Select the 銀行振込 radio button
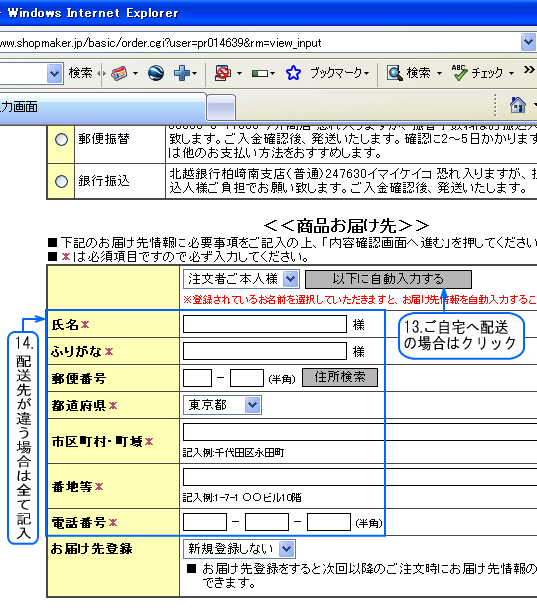The height and width of the screenshot is (616, 537). (61, 182)
